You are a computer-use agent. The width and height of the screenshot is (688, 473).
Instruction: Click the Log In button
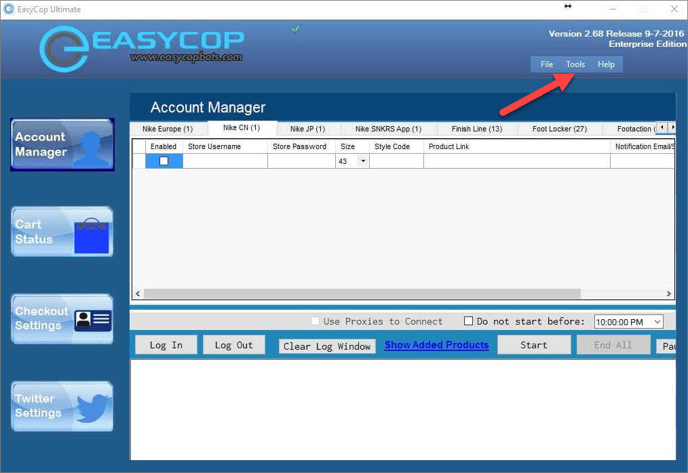166,345
